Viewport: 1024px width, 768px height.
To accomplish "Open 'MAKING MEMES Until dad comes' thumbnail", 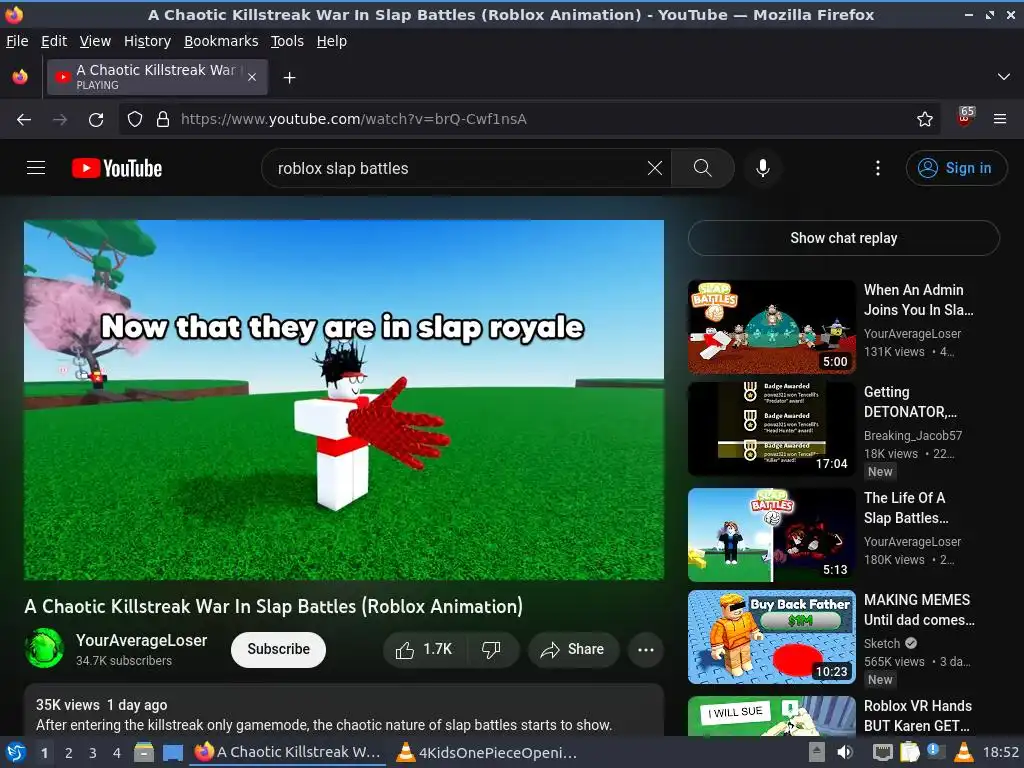I will (x=772, y=637).
